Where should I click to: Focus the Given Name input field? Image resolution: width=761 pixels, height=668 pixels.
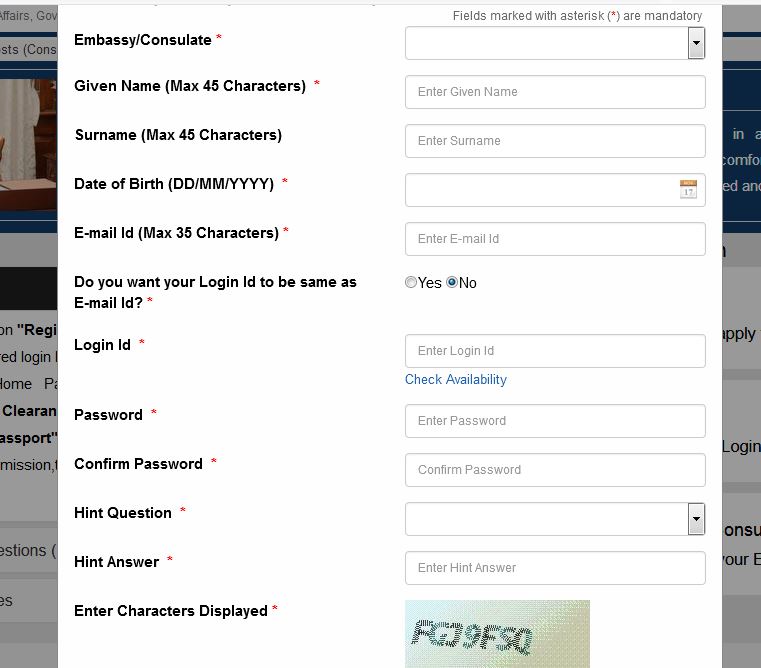[x=555, y=92]
